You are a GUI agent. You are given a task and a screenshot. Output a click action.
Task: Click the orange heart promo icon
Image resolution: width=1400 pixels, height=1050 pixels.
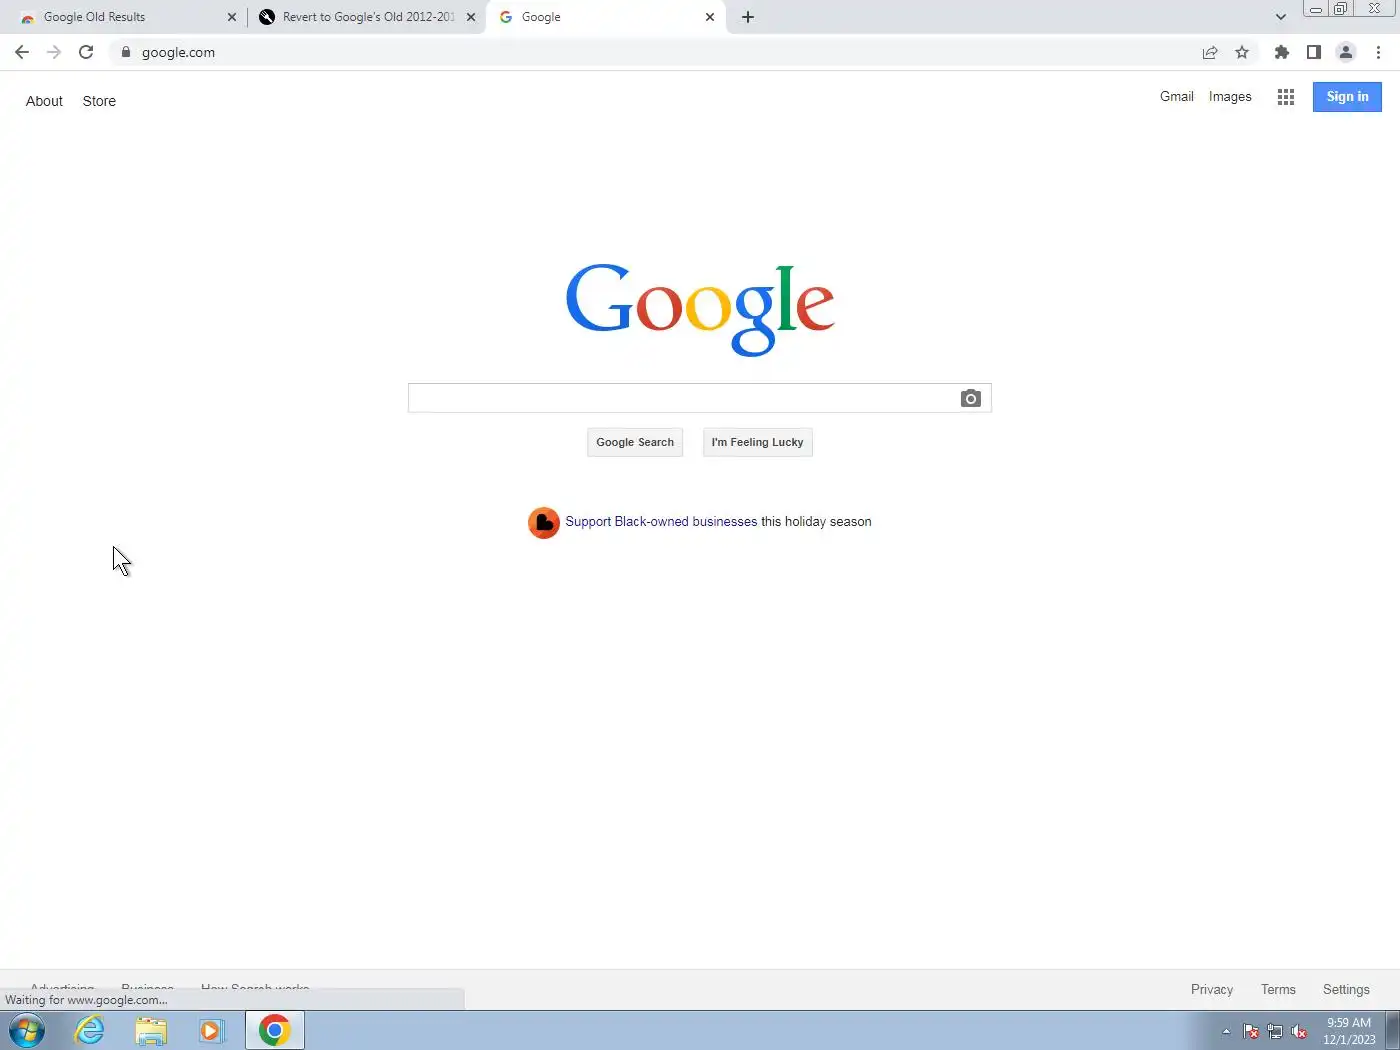(544, 522)
